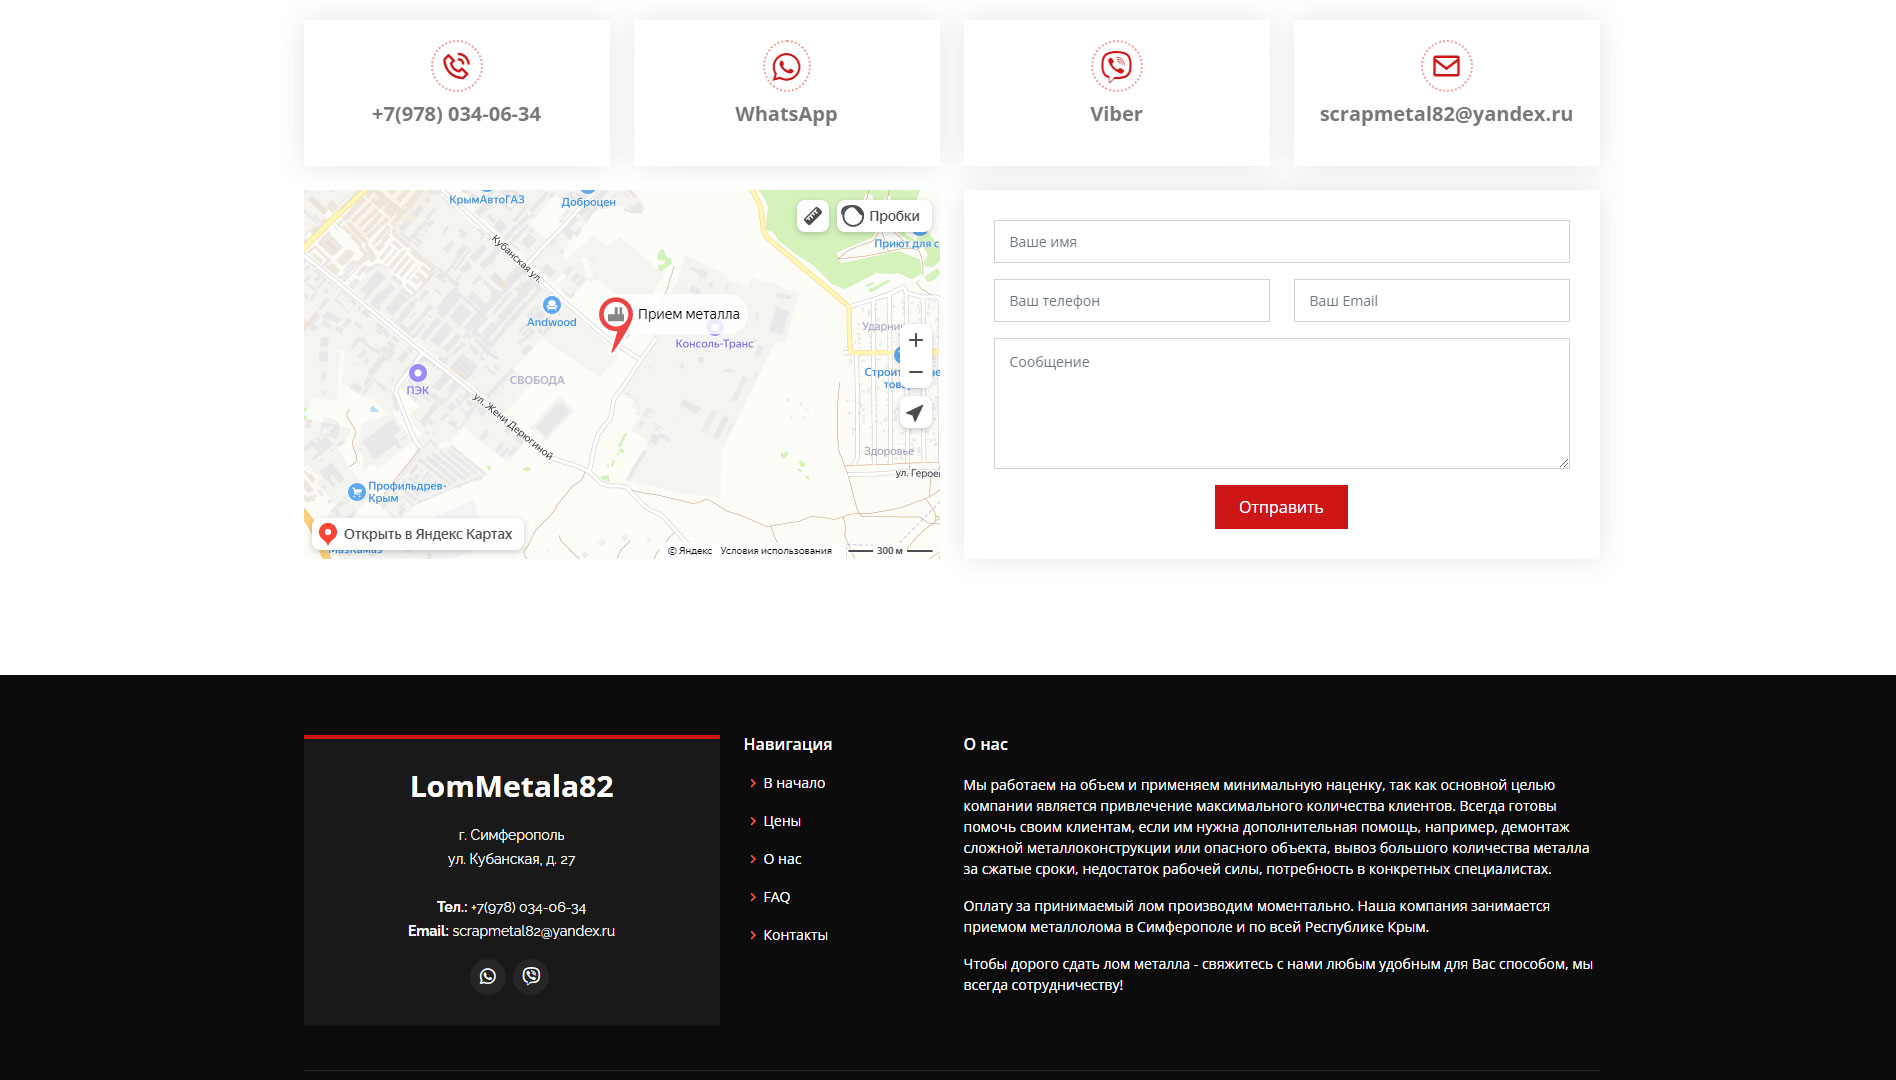Image resolution: width=1896 pixels, height=1080 pixels.
Task: Click the phone icon above the number
Action: (456, 66)
